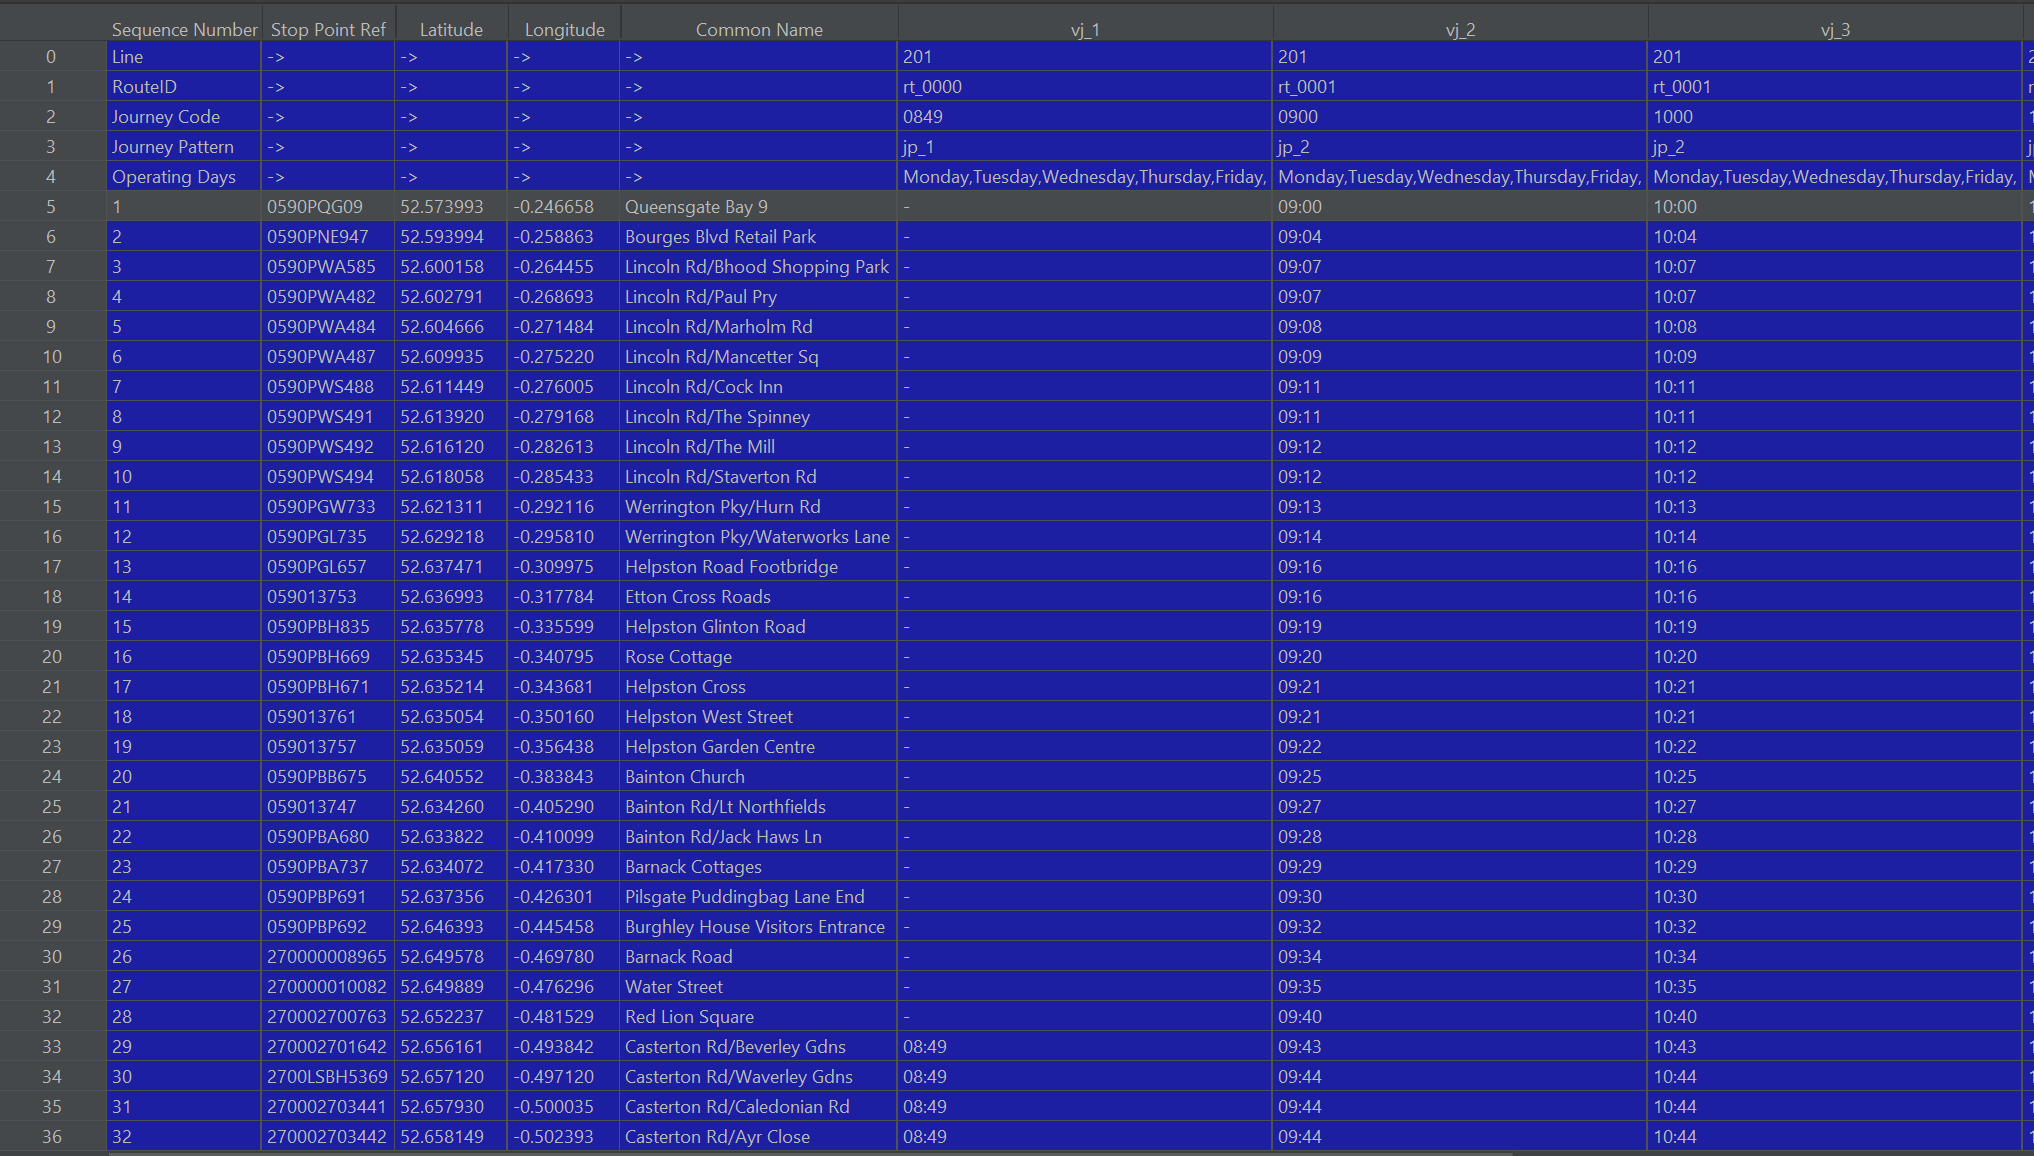Screen dimensions: 2034x1156
Task: Select the Lincoln Rd/Marholm Rd cell
Action: [x=759, y=327]
